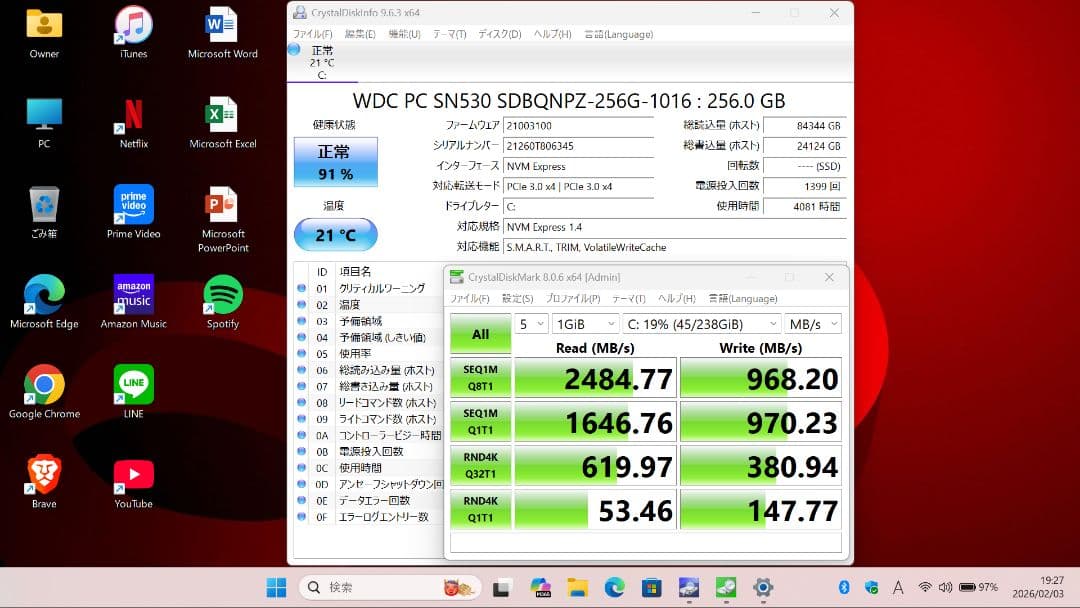Click the SEQ1M Q1T1 test button
This screenshot has width=1080, height=608.
pos(480,421)
